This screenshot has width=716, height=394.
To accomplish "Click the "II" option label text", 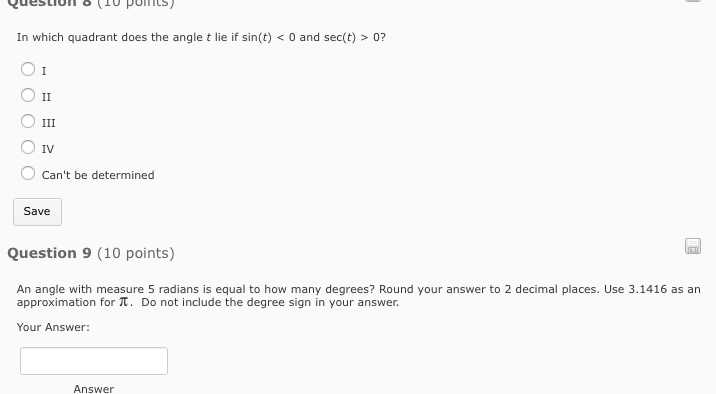I will [46, 97].
